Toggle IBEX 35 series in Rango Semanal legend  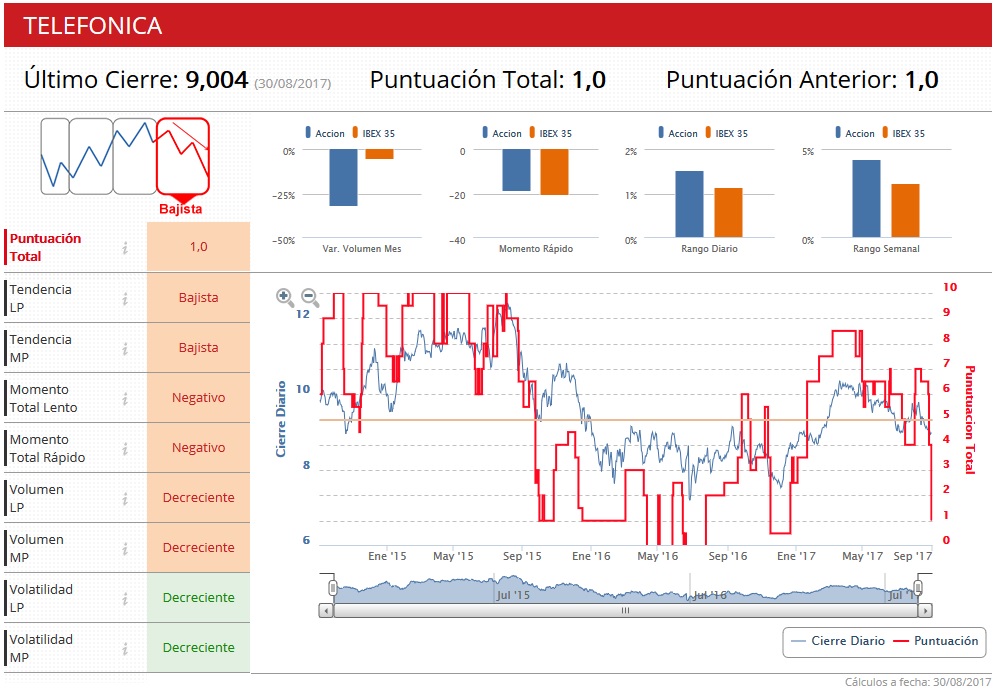(904, 133)
